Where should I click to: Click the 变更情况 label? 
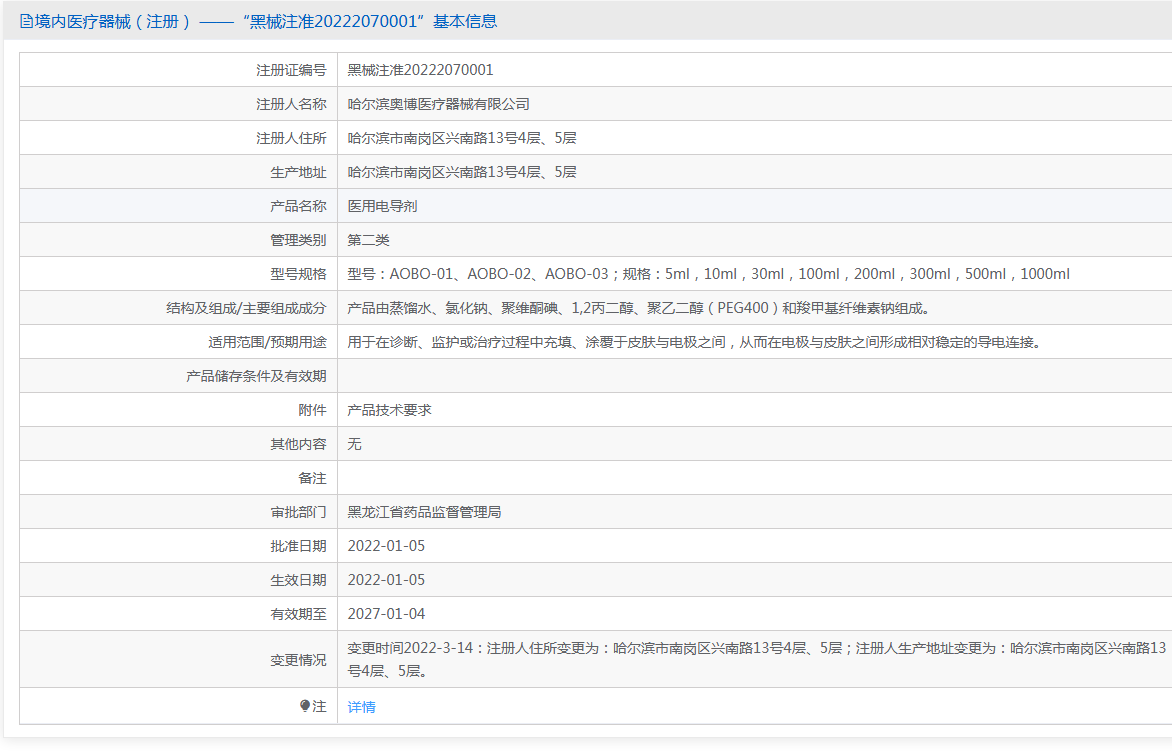pos(298,660)
